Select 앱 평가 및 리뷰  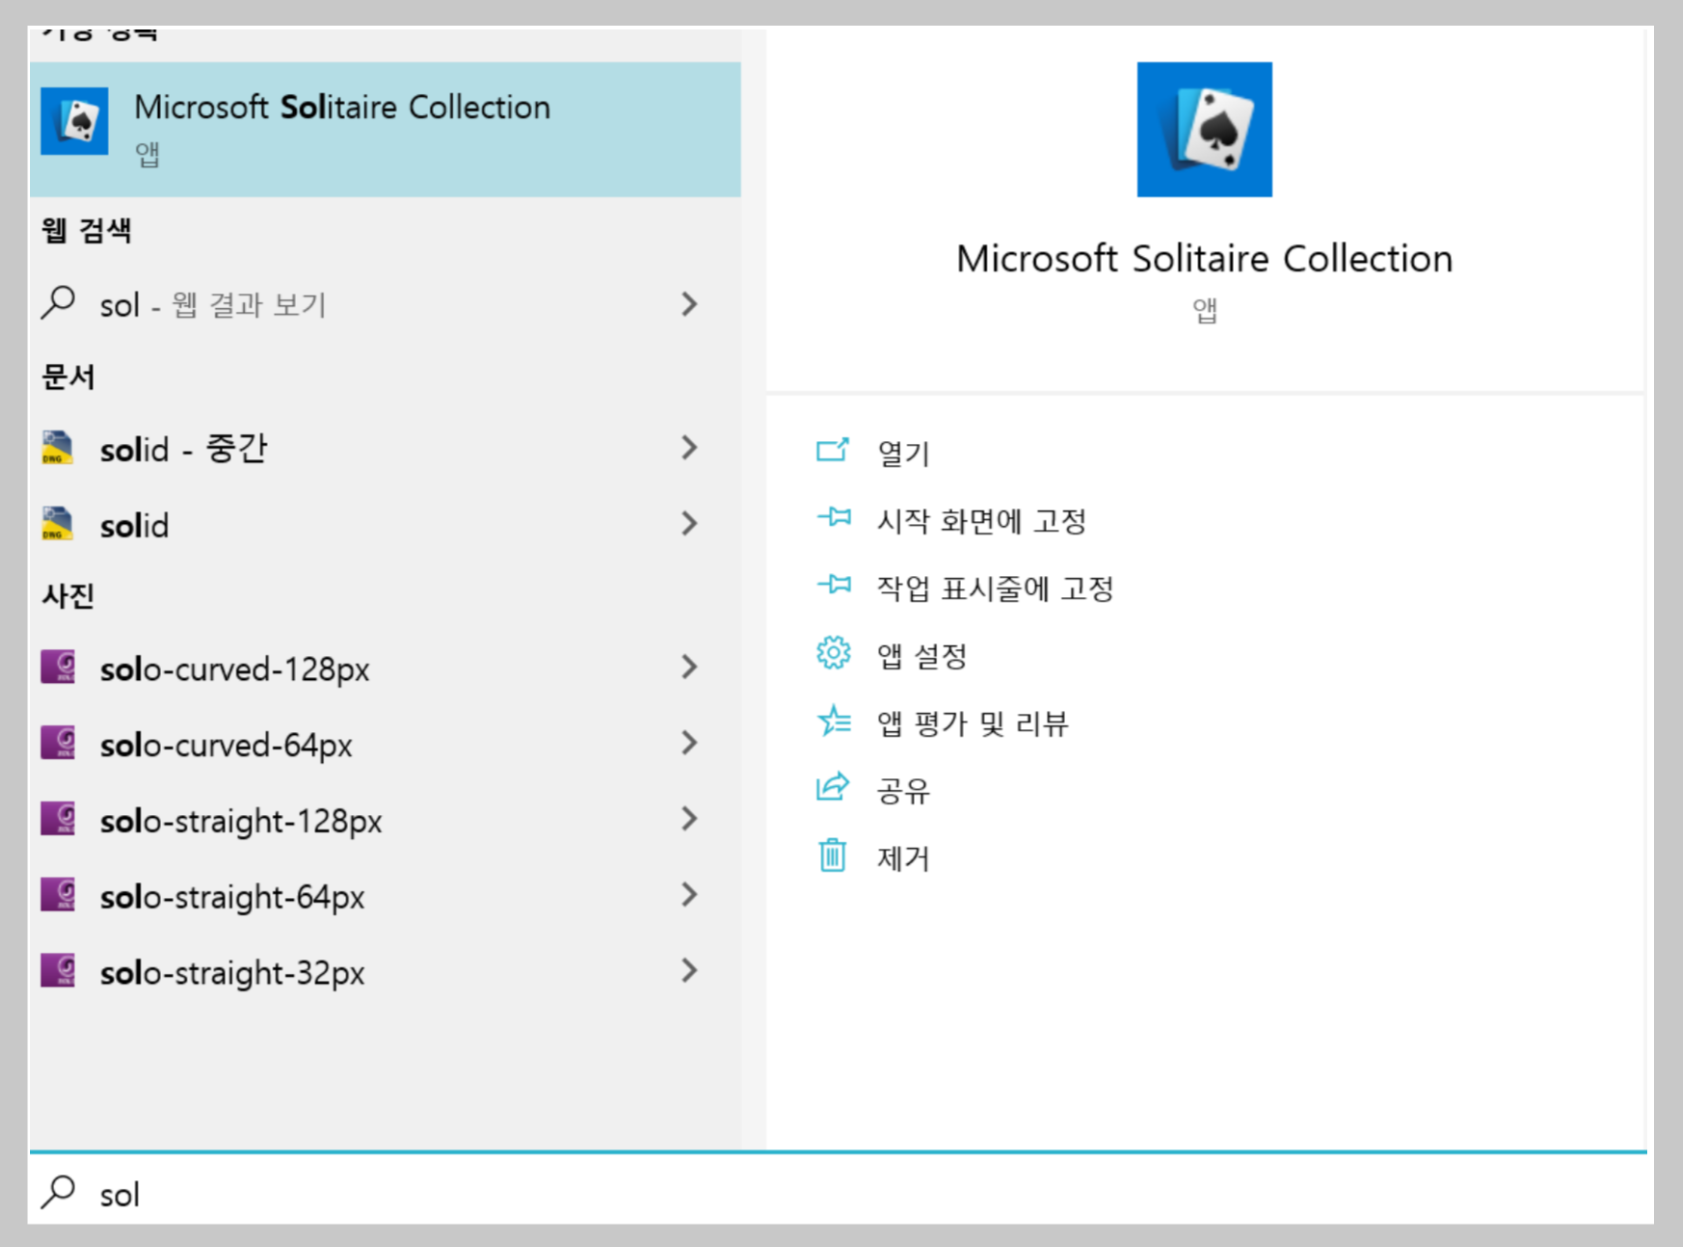(972, 723)
